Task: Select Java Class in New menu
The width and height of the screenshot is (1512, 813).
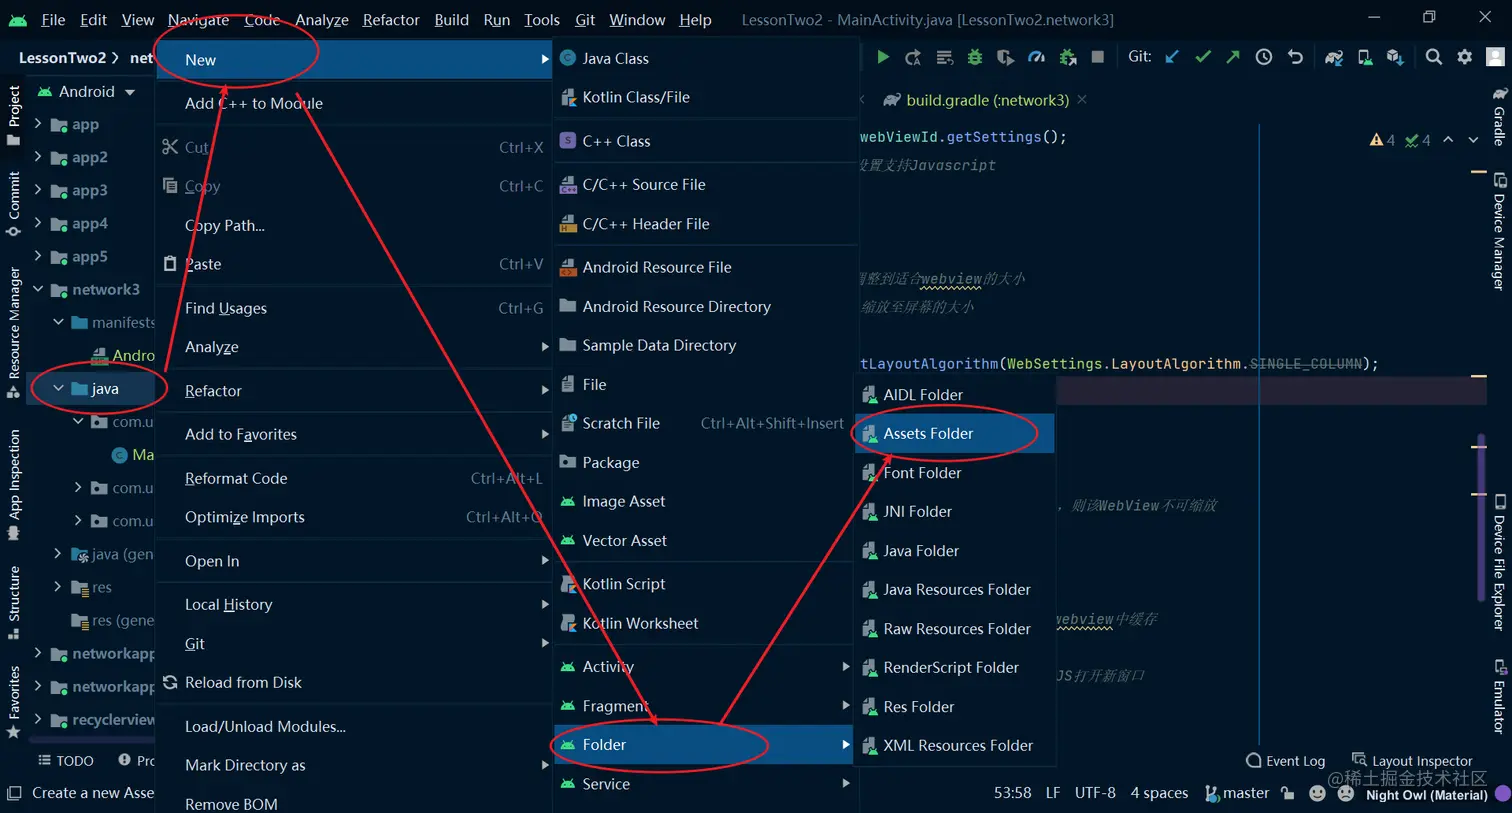Action: coord(706,59)
